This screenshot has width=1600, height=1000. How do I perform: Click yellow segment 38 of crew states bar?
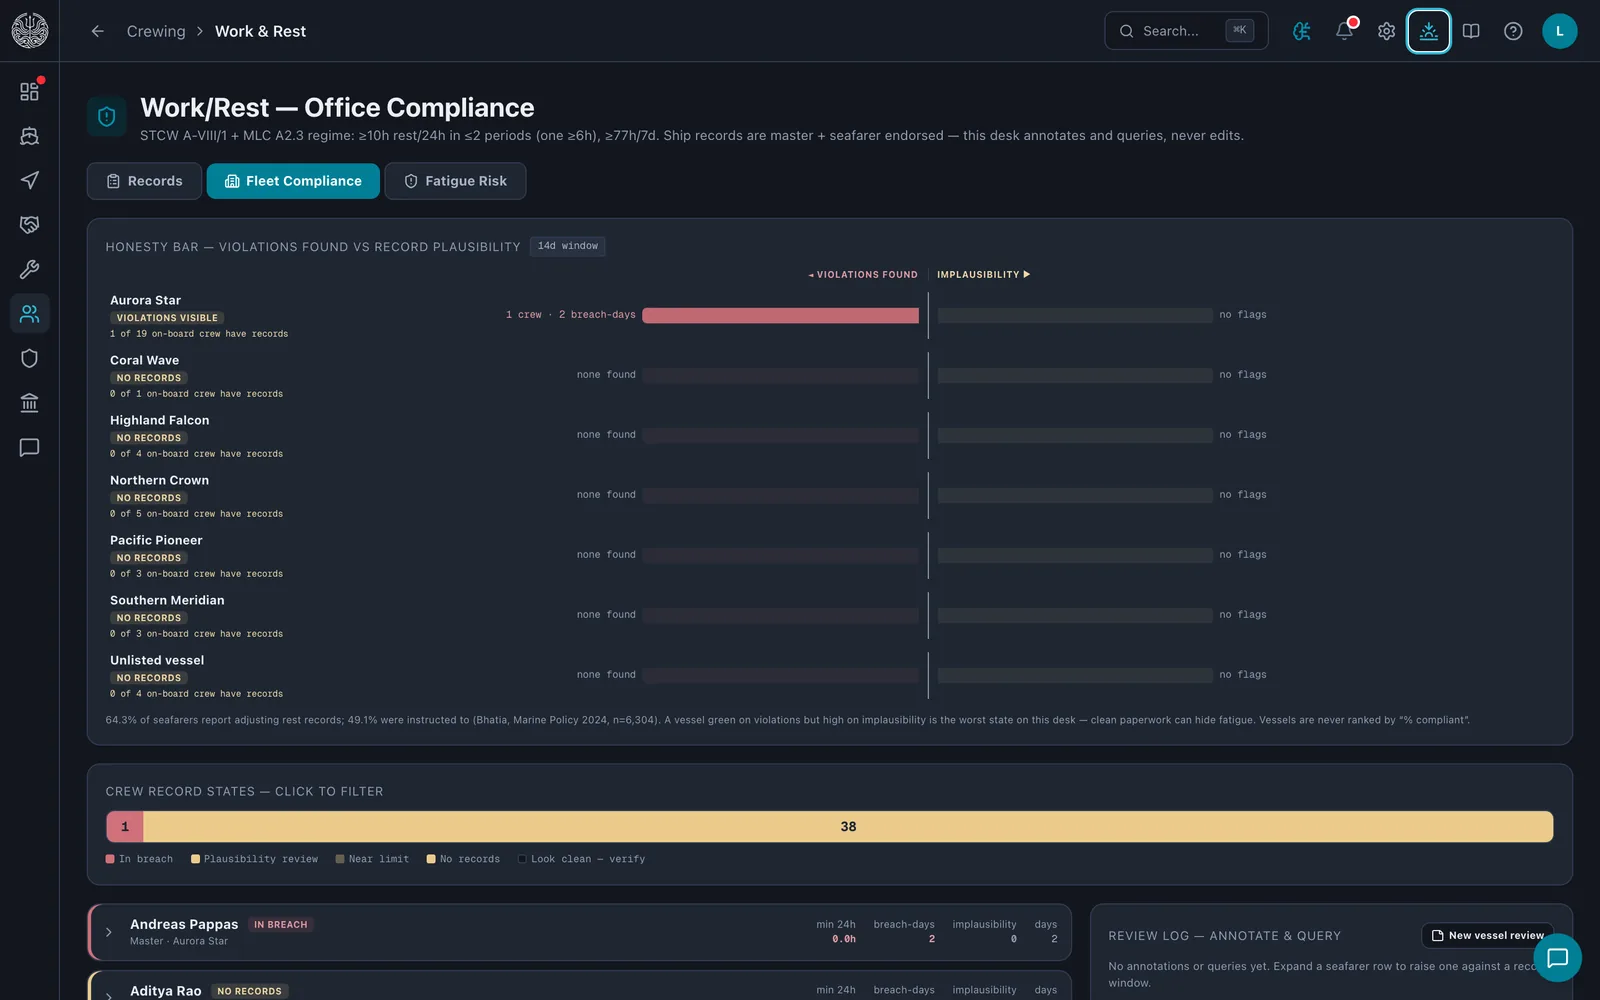848,827
